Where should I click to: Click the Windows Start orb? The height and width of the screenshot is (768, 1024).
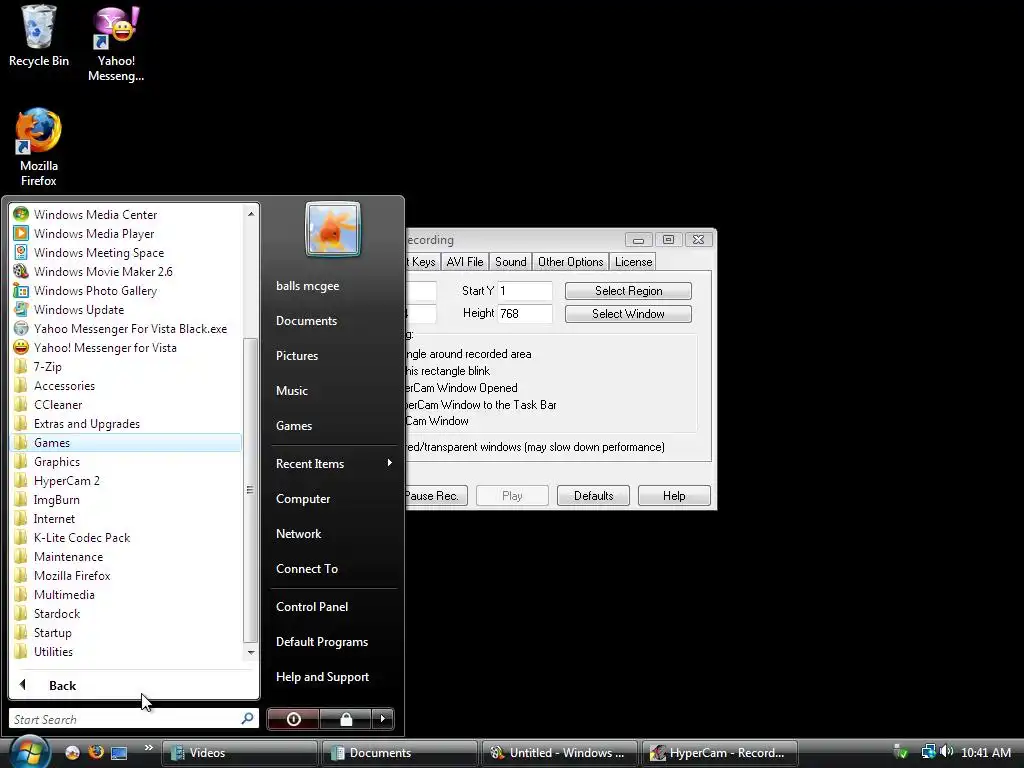[x=29, y=752]
